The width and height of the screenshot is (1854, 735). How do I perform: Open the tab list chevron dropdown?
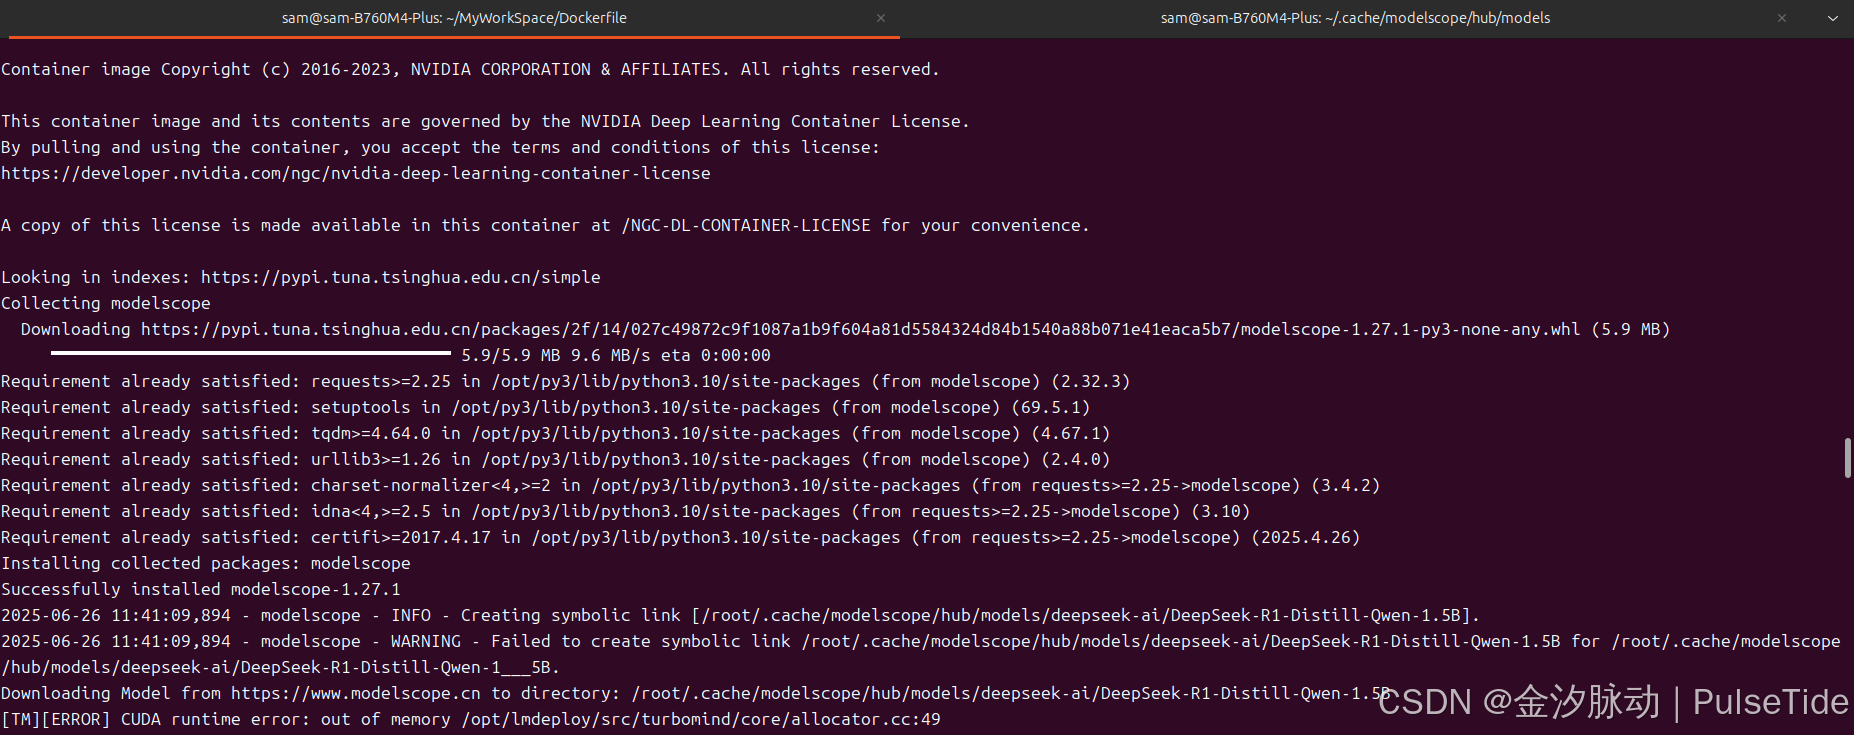point(1833,17)
